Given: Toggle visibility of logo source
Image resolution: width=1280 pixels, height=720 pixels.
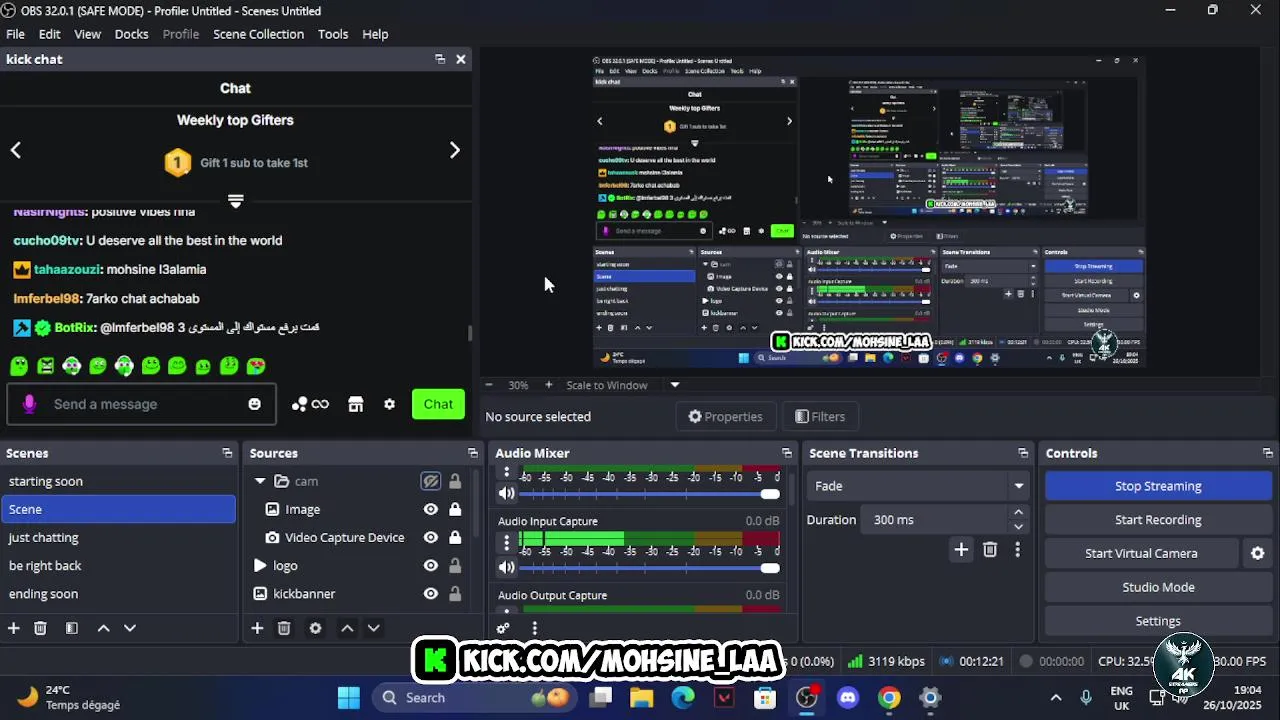Looking at the screenshot, I should 431,565.
